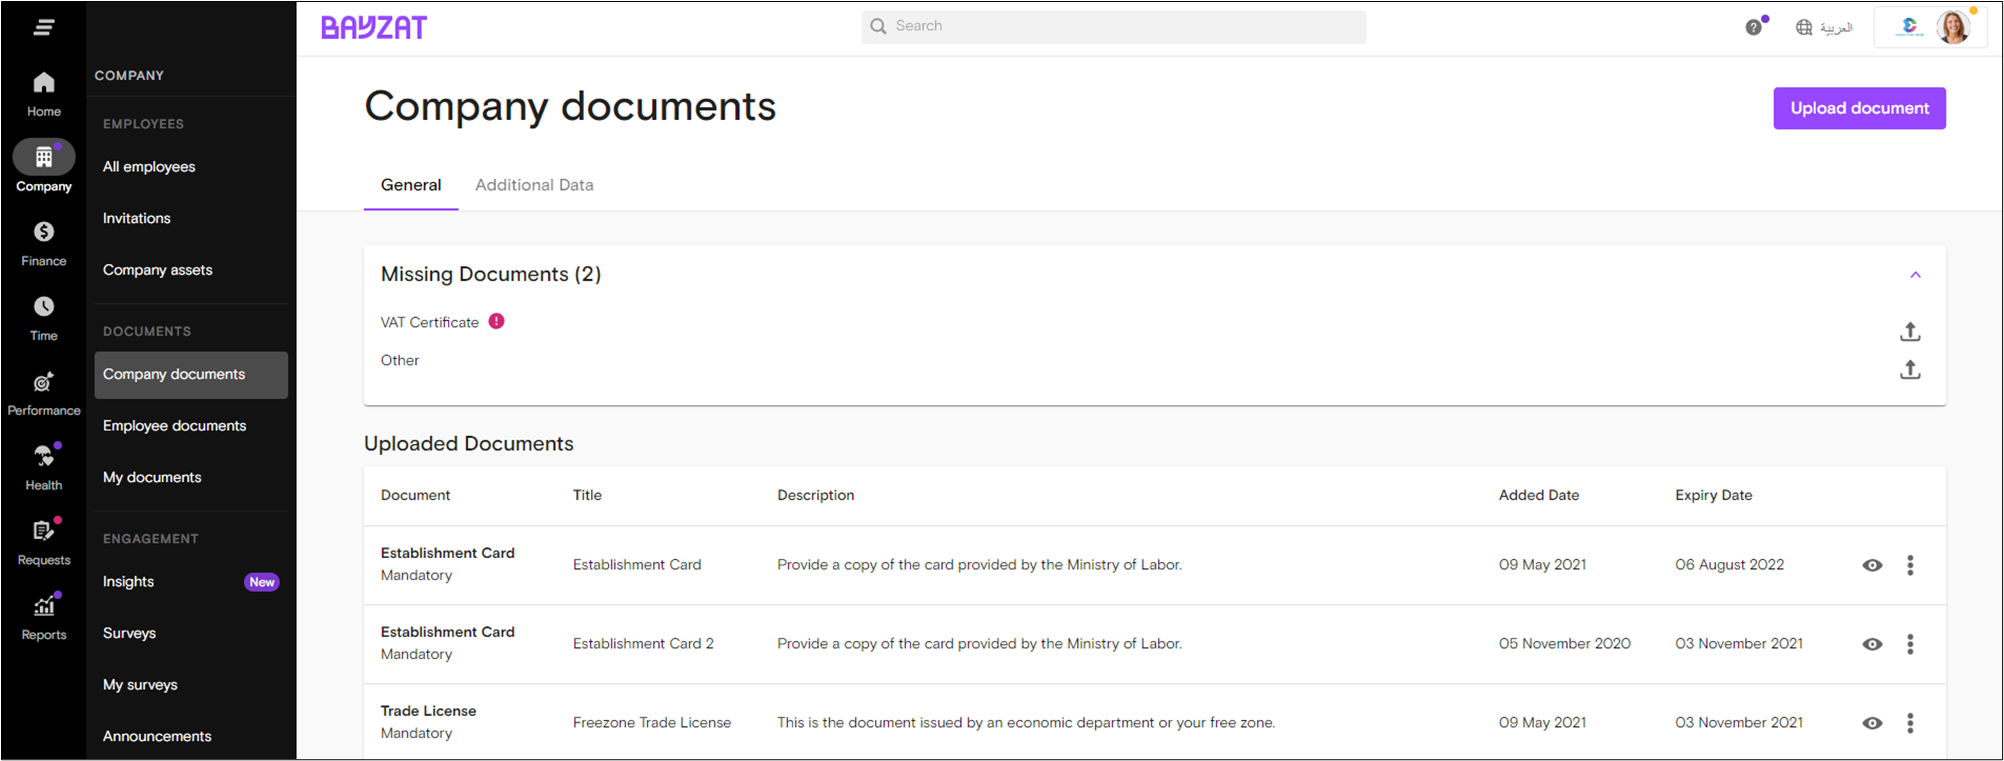Open the Health section icon

pos(44,457)
